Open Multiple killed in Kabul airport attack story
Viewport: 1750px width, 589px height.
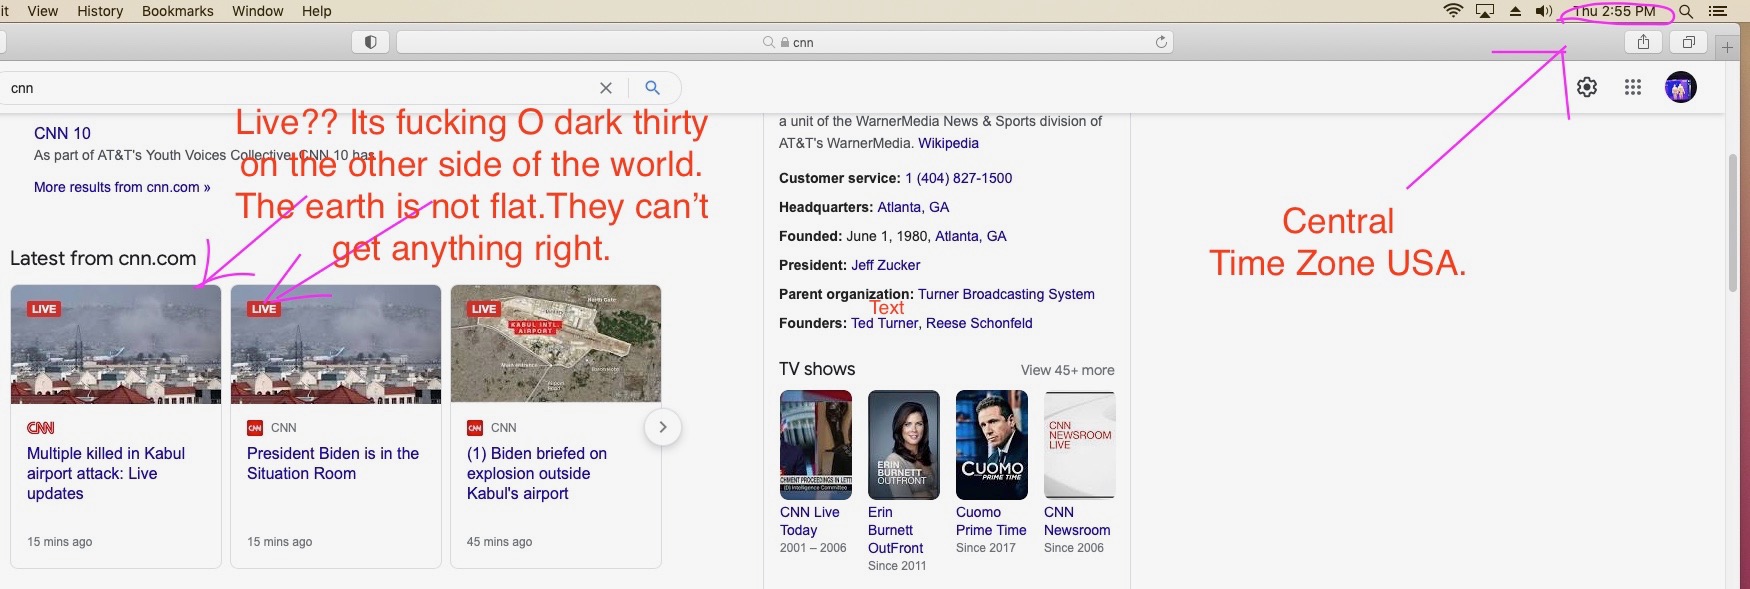106,473
